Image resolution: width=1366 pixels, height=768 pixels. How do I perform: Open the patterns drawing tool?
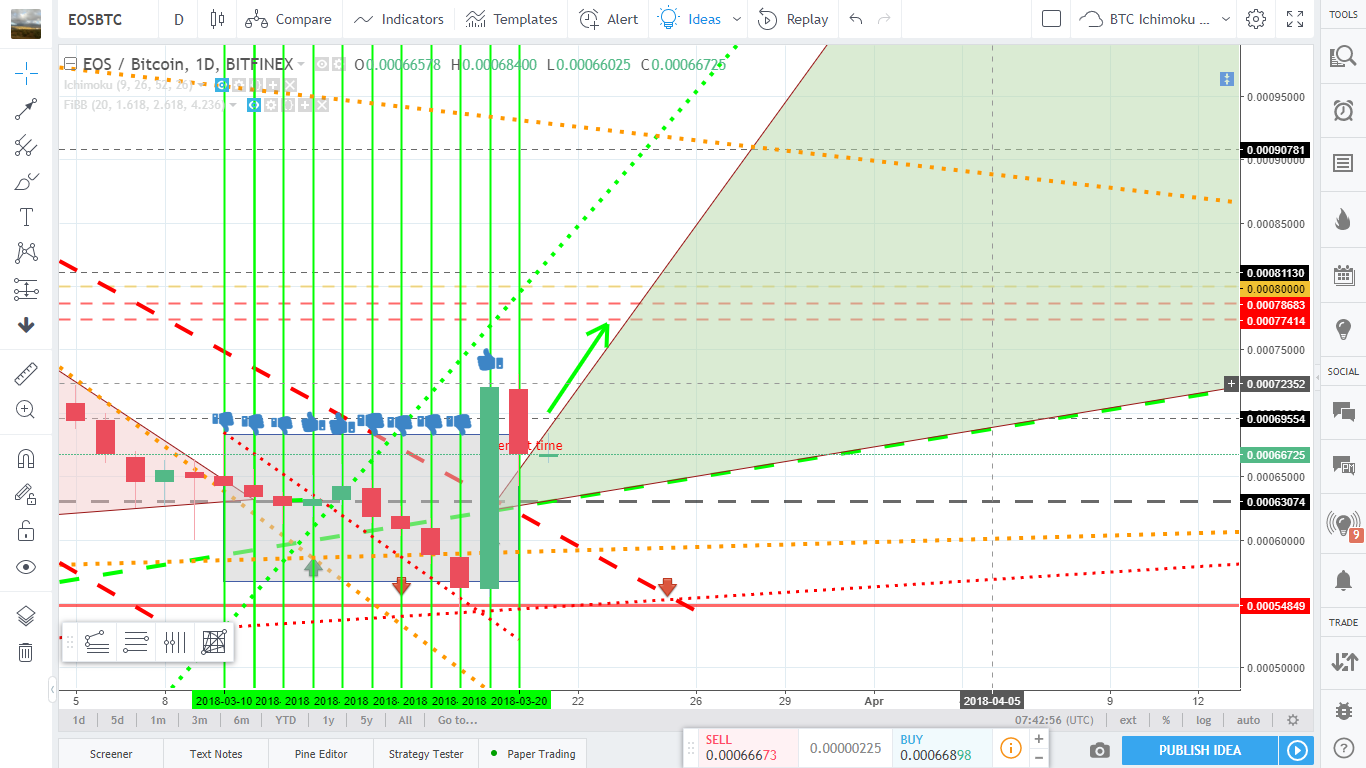pyautogui.click(x=26, y=254)
